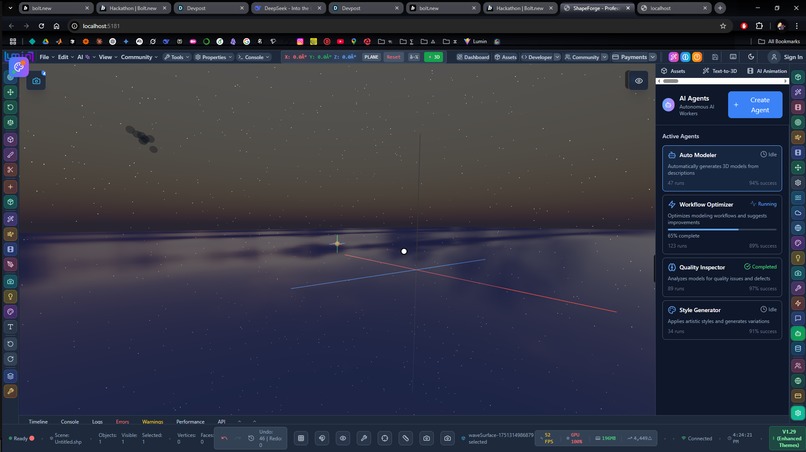Open the Dashboard button
The height and width of the screenshot is (452, 806).
(x=473, y=57)
